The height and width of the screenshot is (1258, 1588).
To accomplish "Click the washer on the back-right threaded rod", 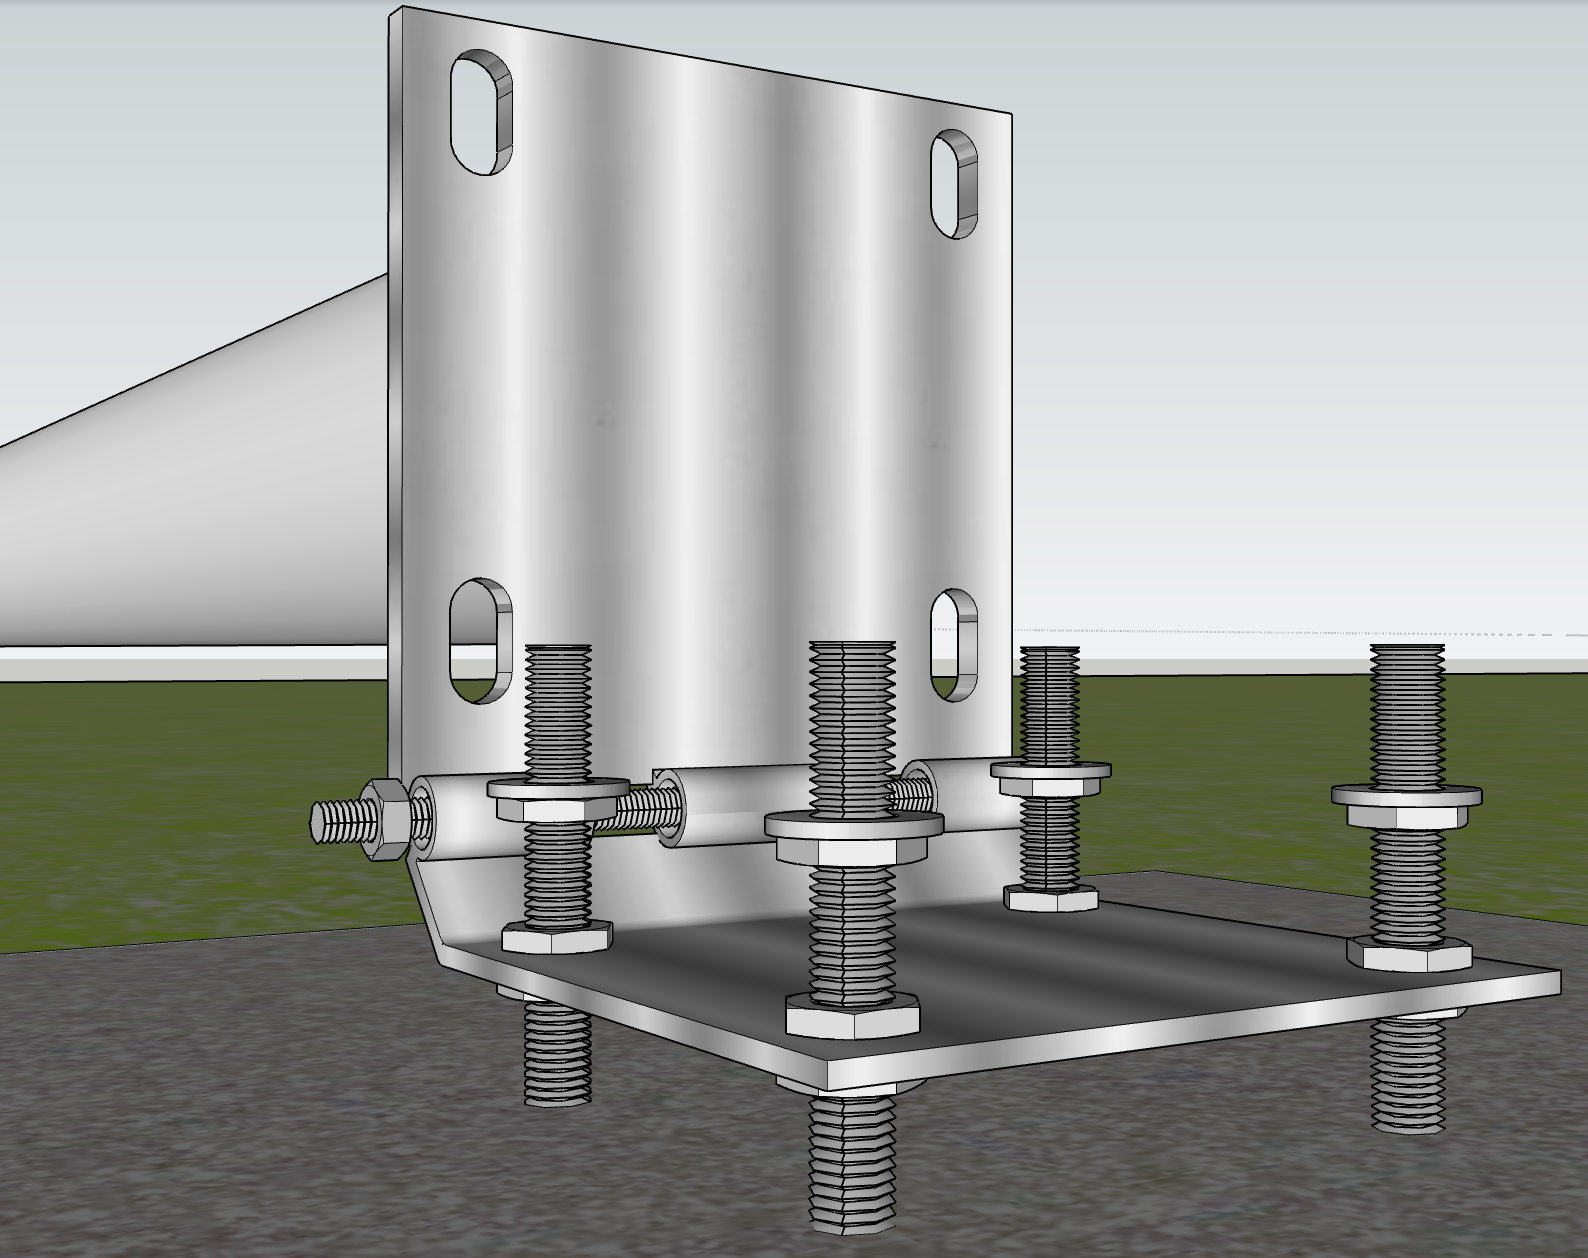I will pyautogui.click(x=1050, y=770).
